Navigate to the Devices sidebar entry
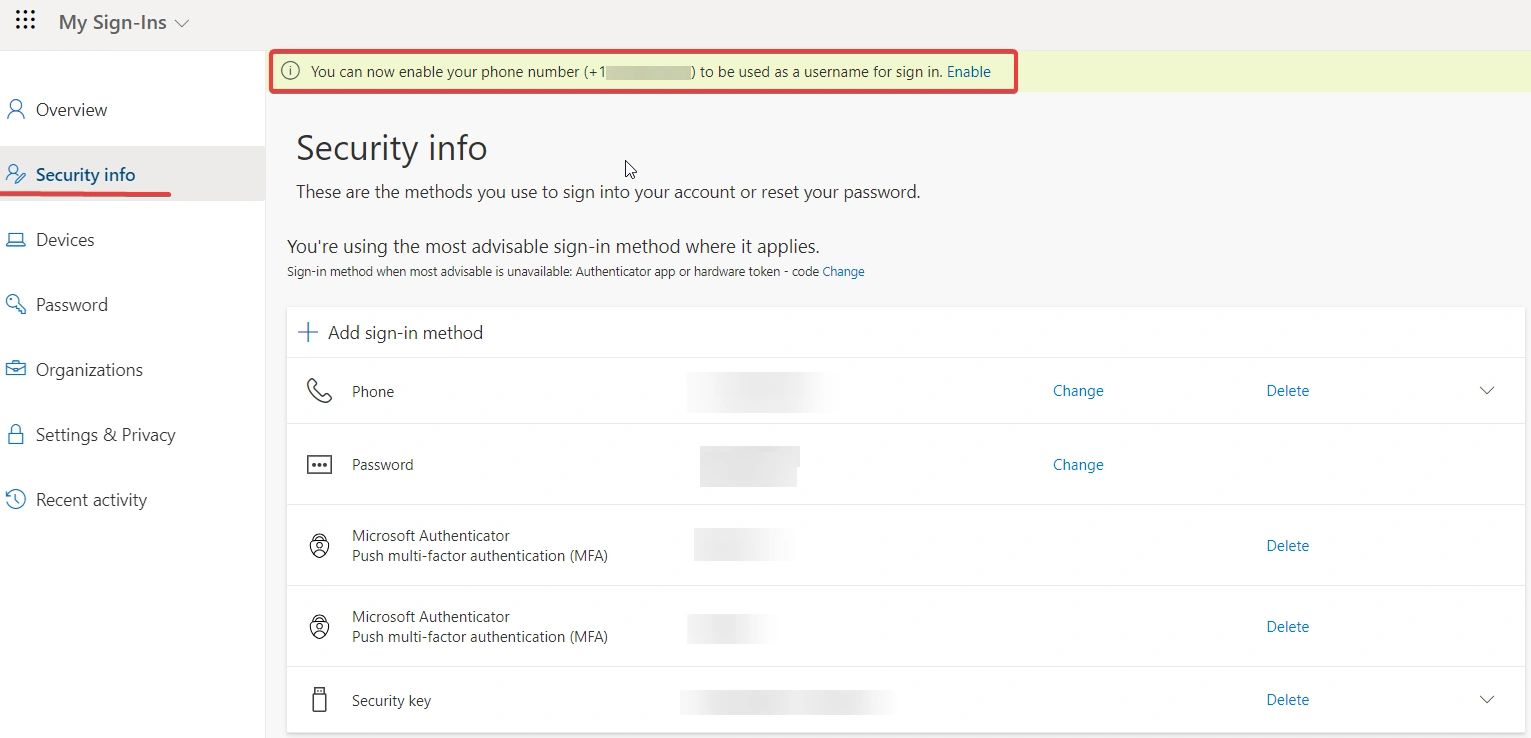This screenshot has width=1531, height=738. click(65, 239)
